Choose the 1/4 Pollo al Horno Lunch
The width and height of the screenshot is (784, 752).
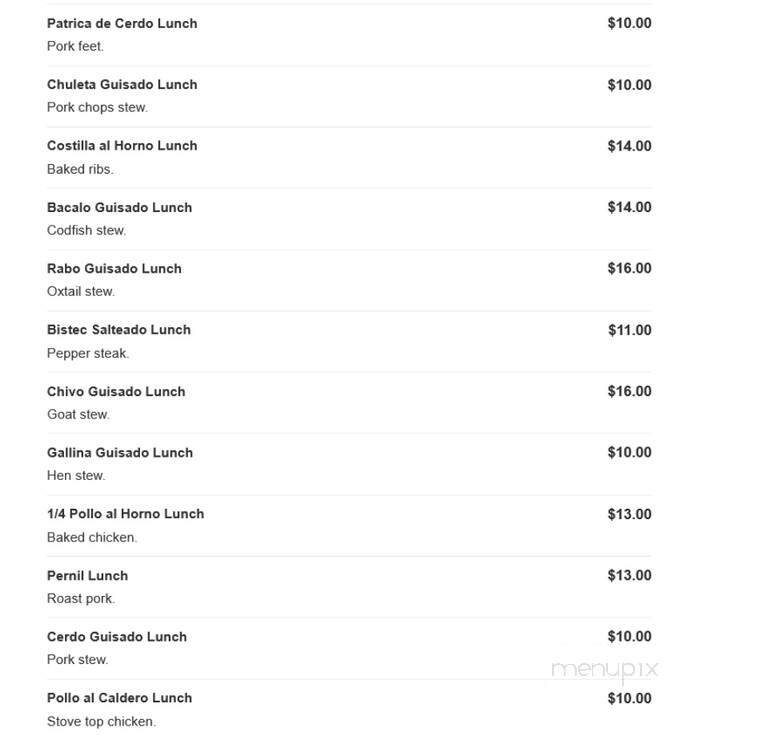126,514
